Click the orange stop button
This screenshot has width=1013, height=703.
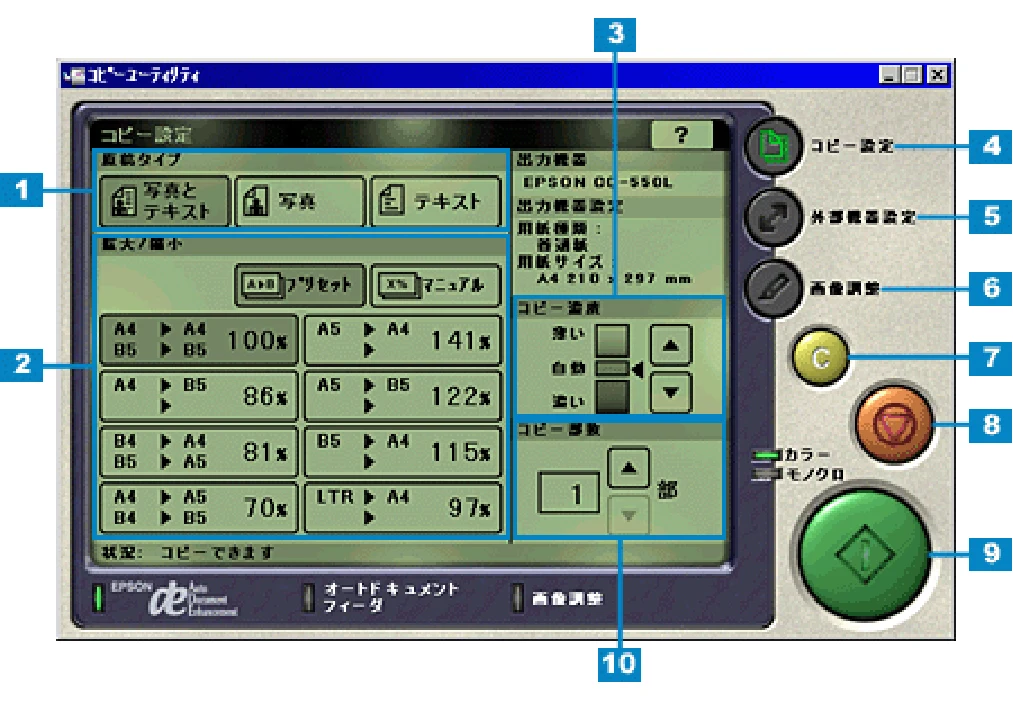point(895,425)
